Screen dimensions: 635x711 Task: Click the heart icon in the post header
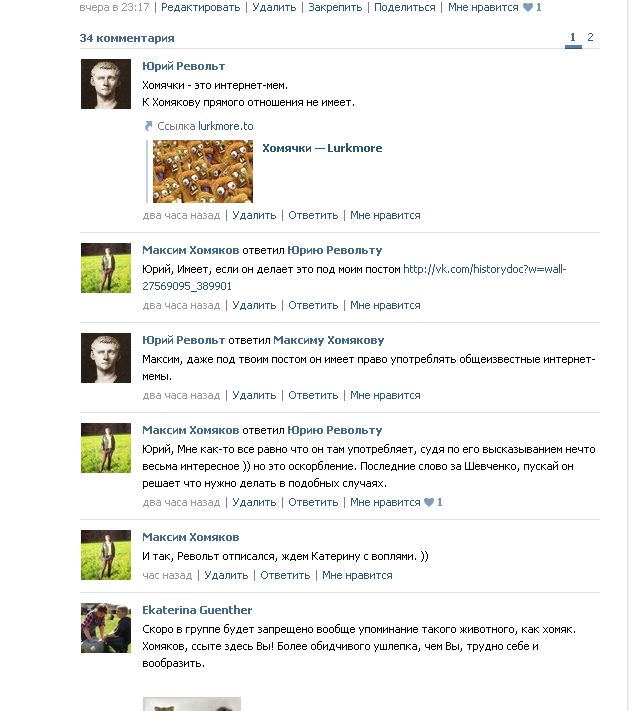pos(527,7)
